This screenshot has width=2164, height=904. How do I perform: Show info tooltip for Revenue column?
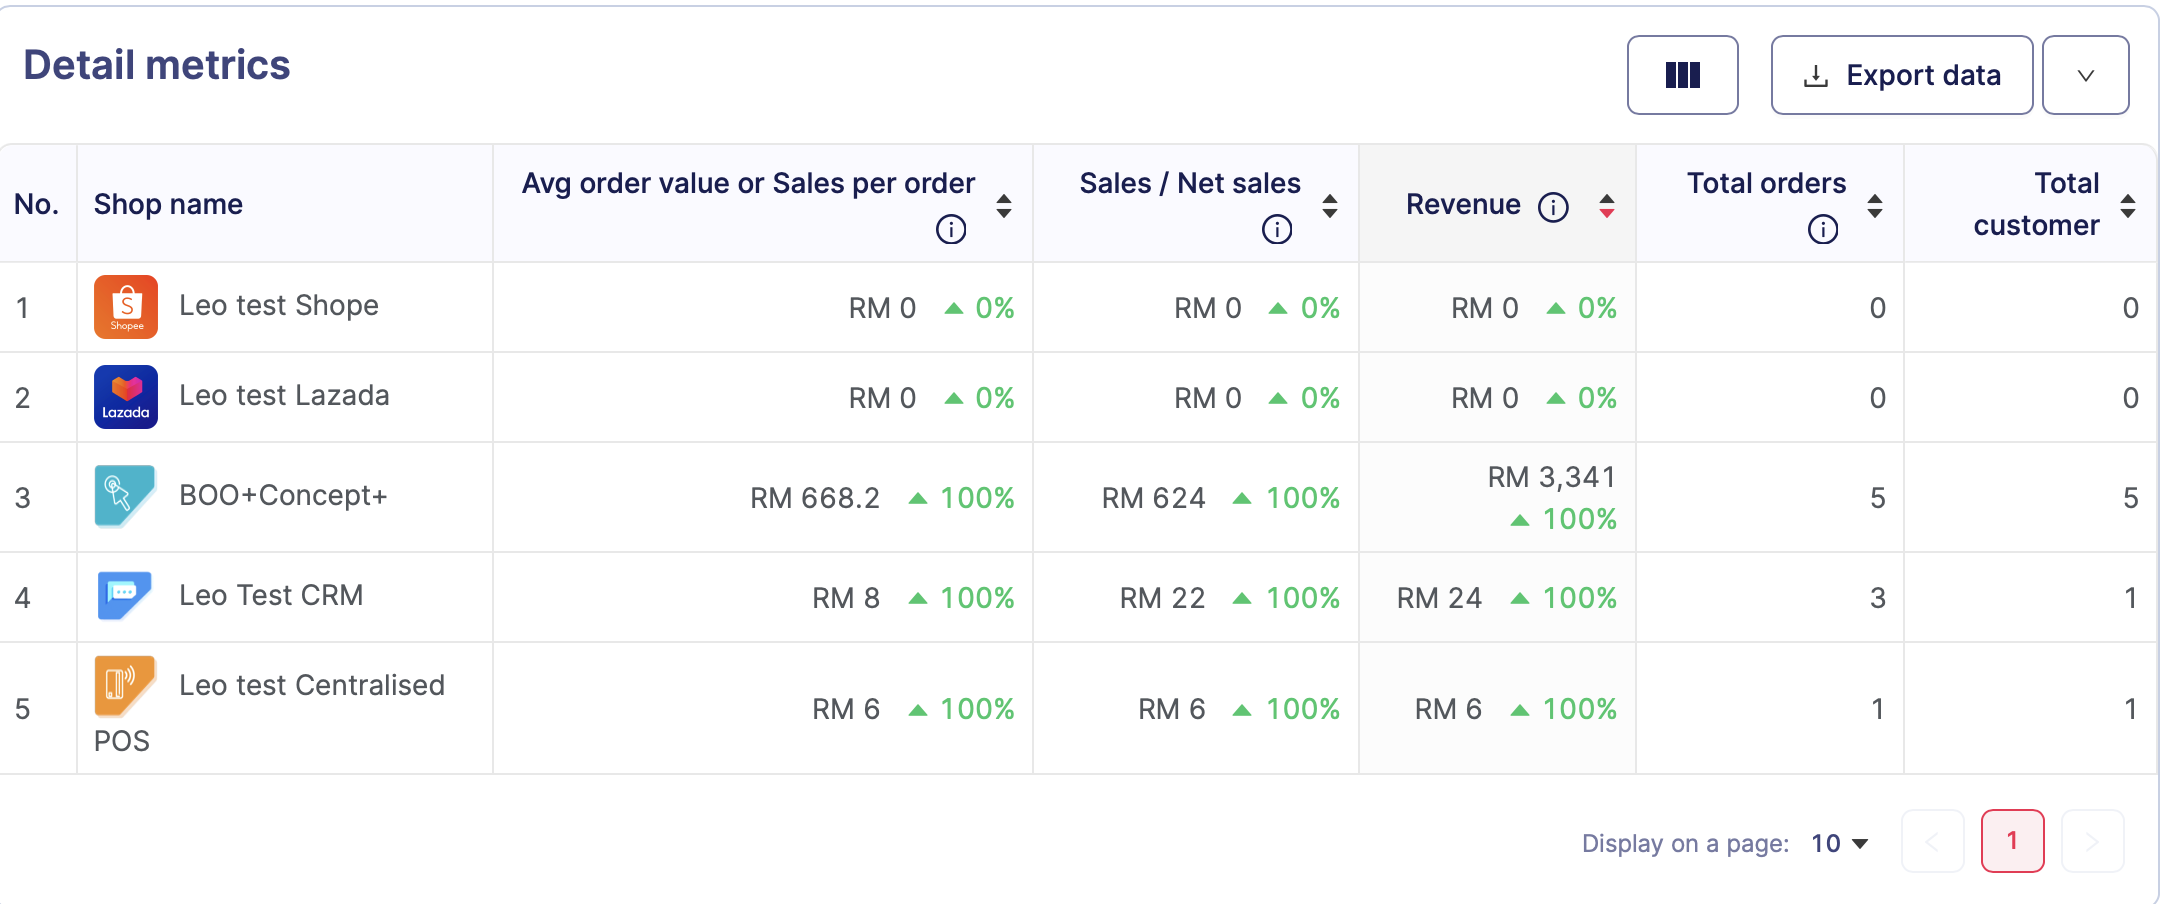pyautogui.click(x=1553, y=207)
